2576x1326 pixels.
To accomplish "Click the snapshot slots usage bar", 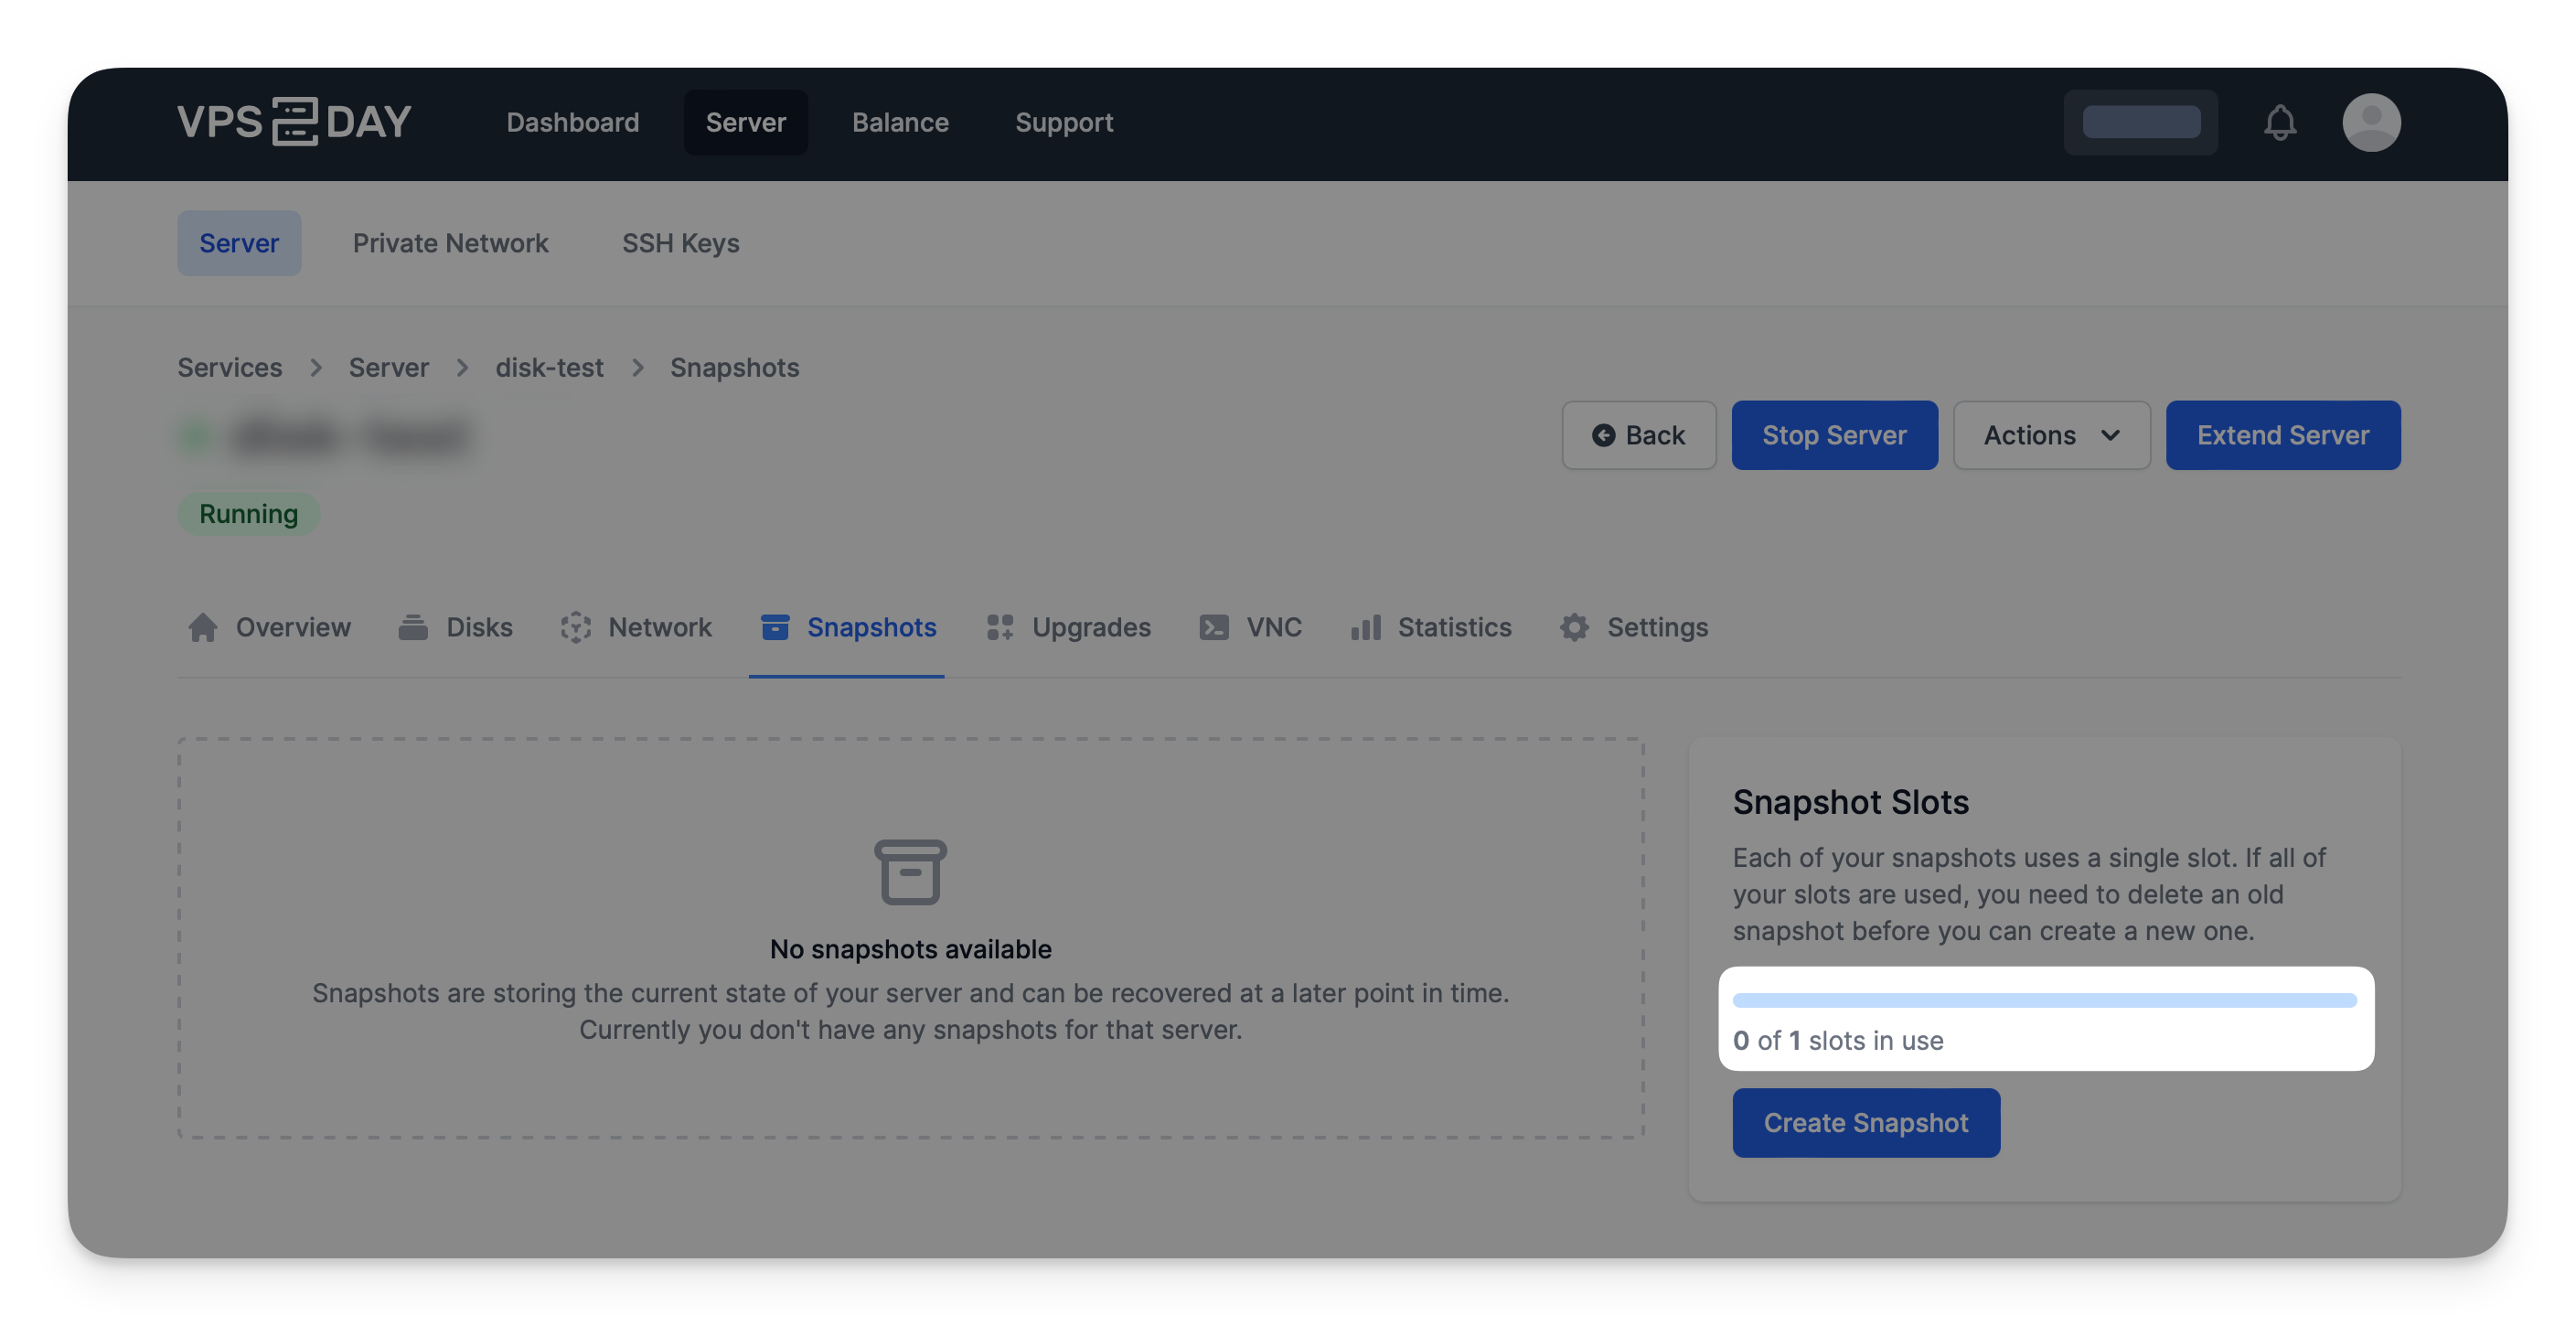I will (x=2043, y=1000).
